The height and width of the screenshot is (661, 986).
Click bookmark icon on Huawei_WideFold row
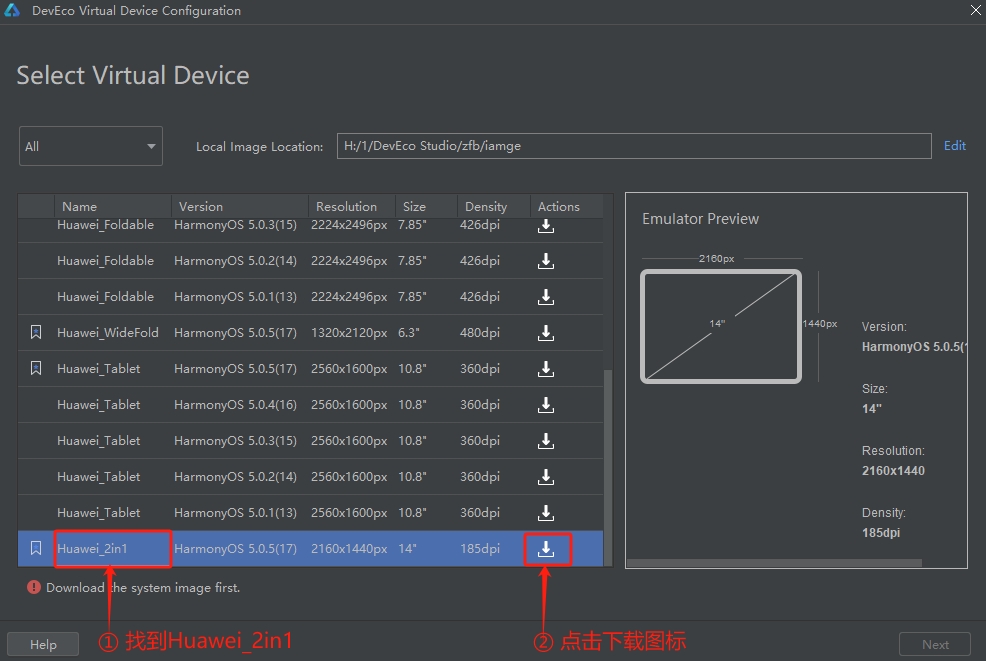(36, 332)
